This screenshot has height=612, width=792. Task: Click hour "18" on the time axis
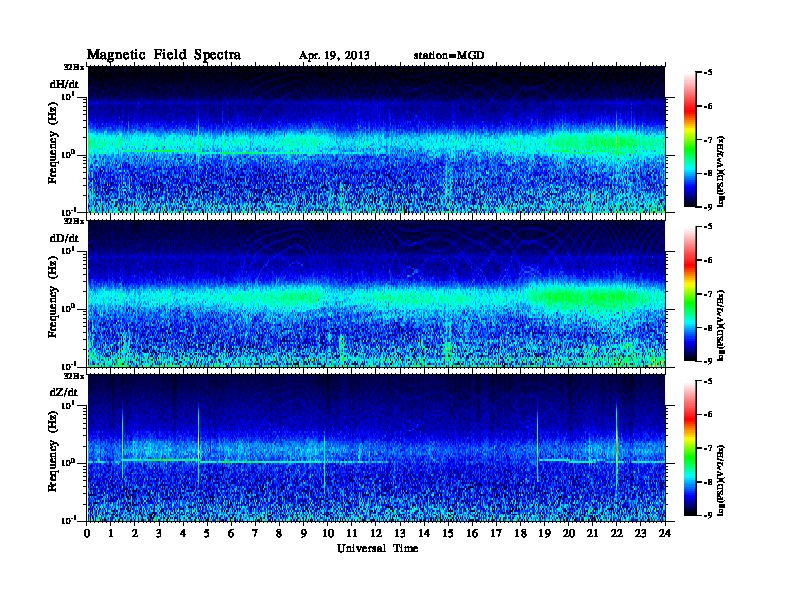point(520,534)
